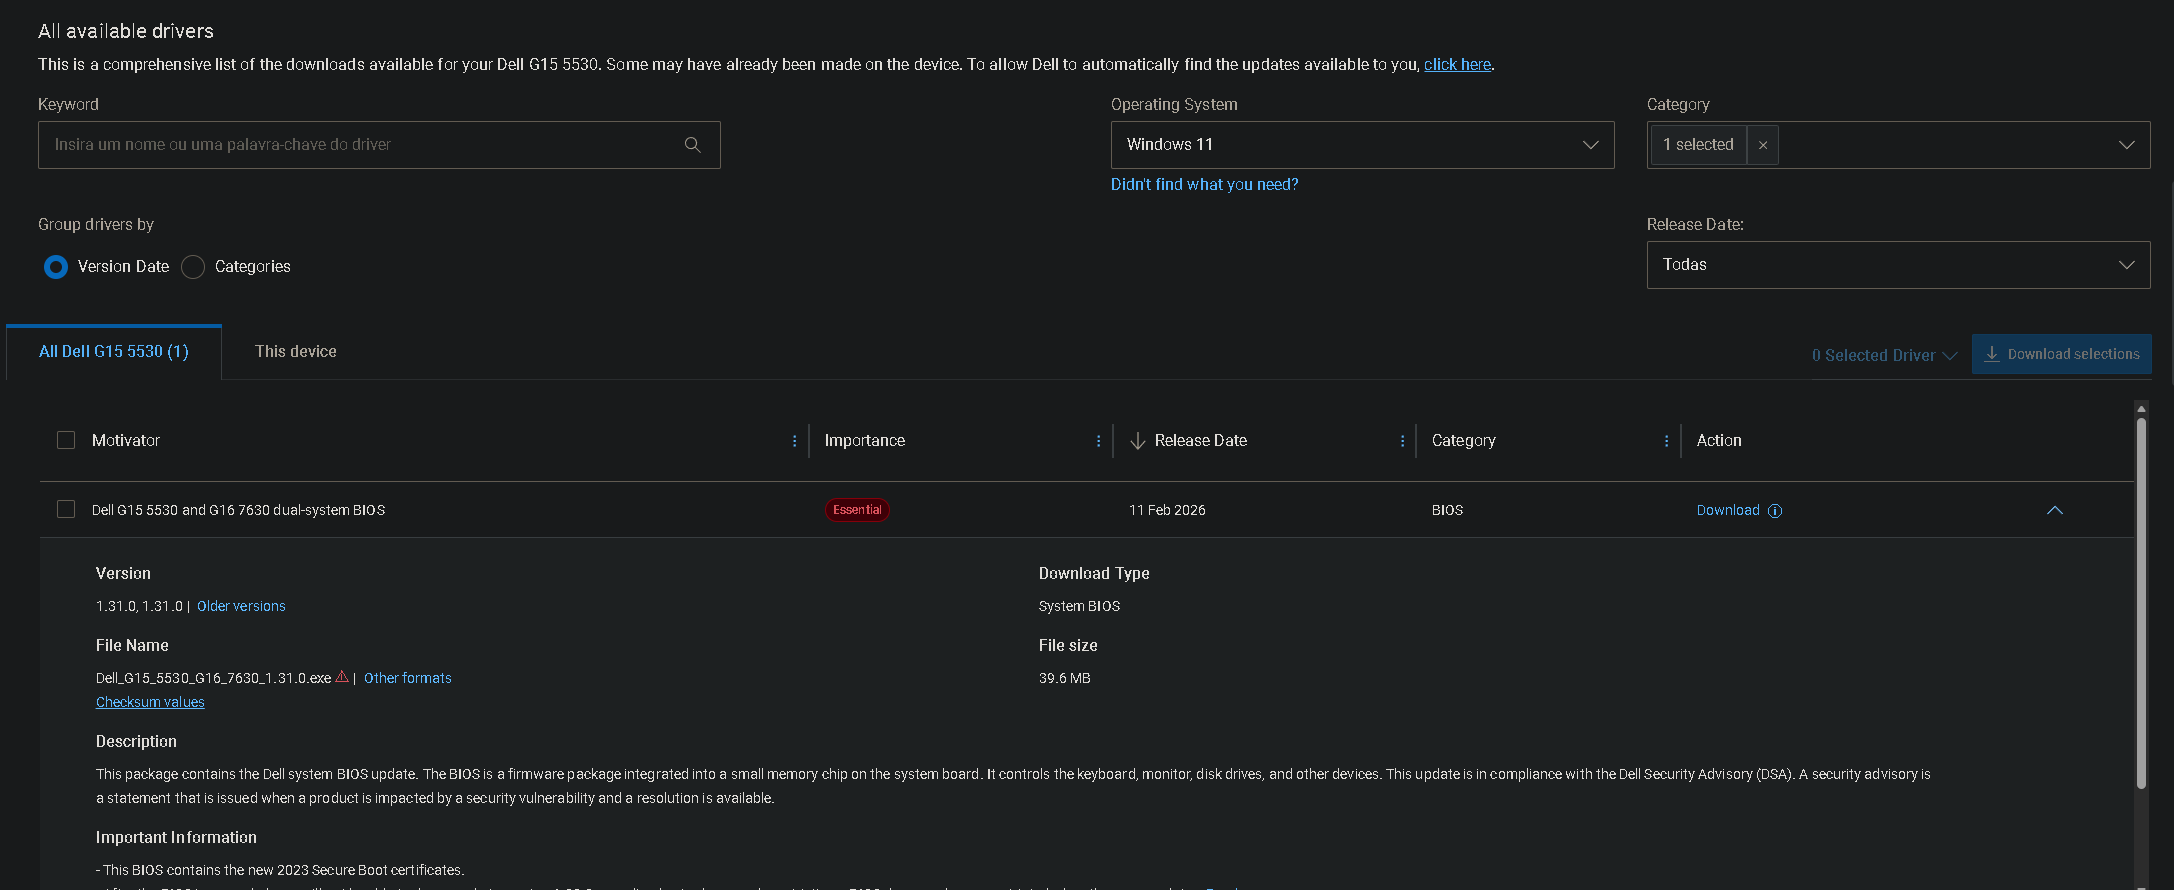Image resolution: width=2174 pixels, height=890 pixels.
Task: Check the Dell G15 5530 BIOS row checkbox
Action: (x=66, y=509)
